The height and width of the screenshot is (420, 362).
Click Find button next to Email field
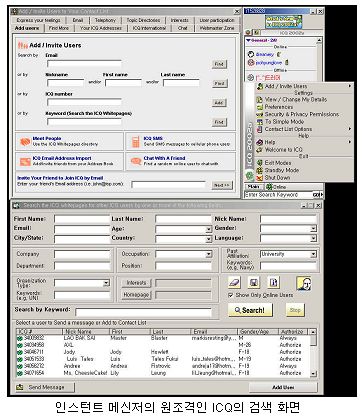coord(219,64)
